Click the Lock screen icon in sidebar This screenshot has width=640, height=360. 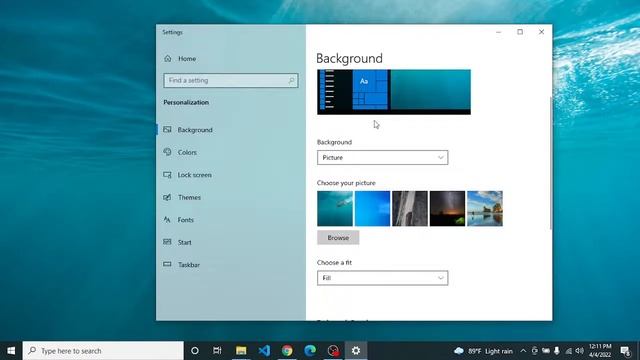tap(167, 175)
